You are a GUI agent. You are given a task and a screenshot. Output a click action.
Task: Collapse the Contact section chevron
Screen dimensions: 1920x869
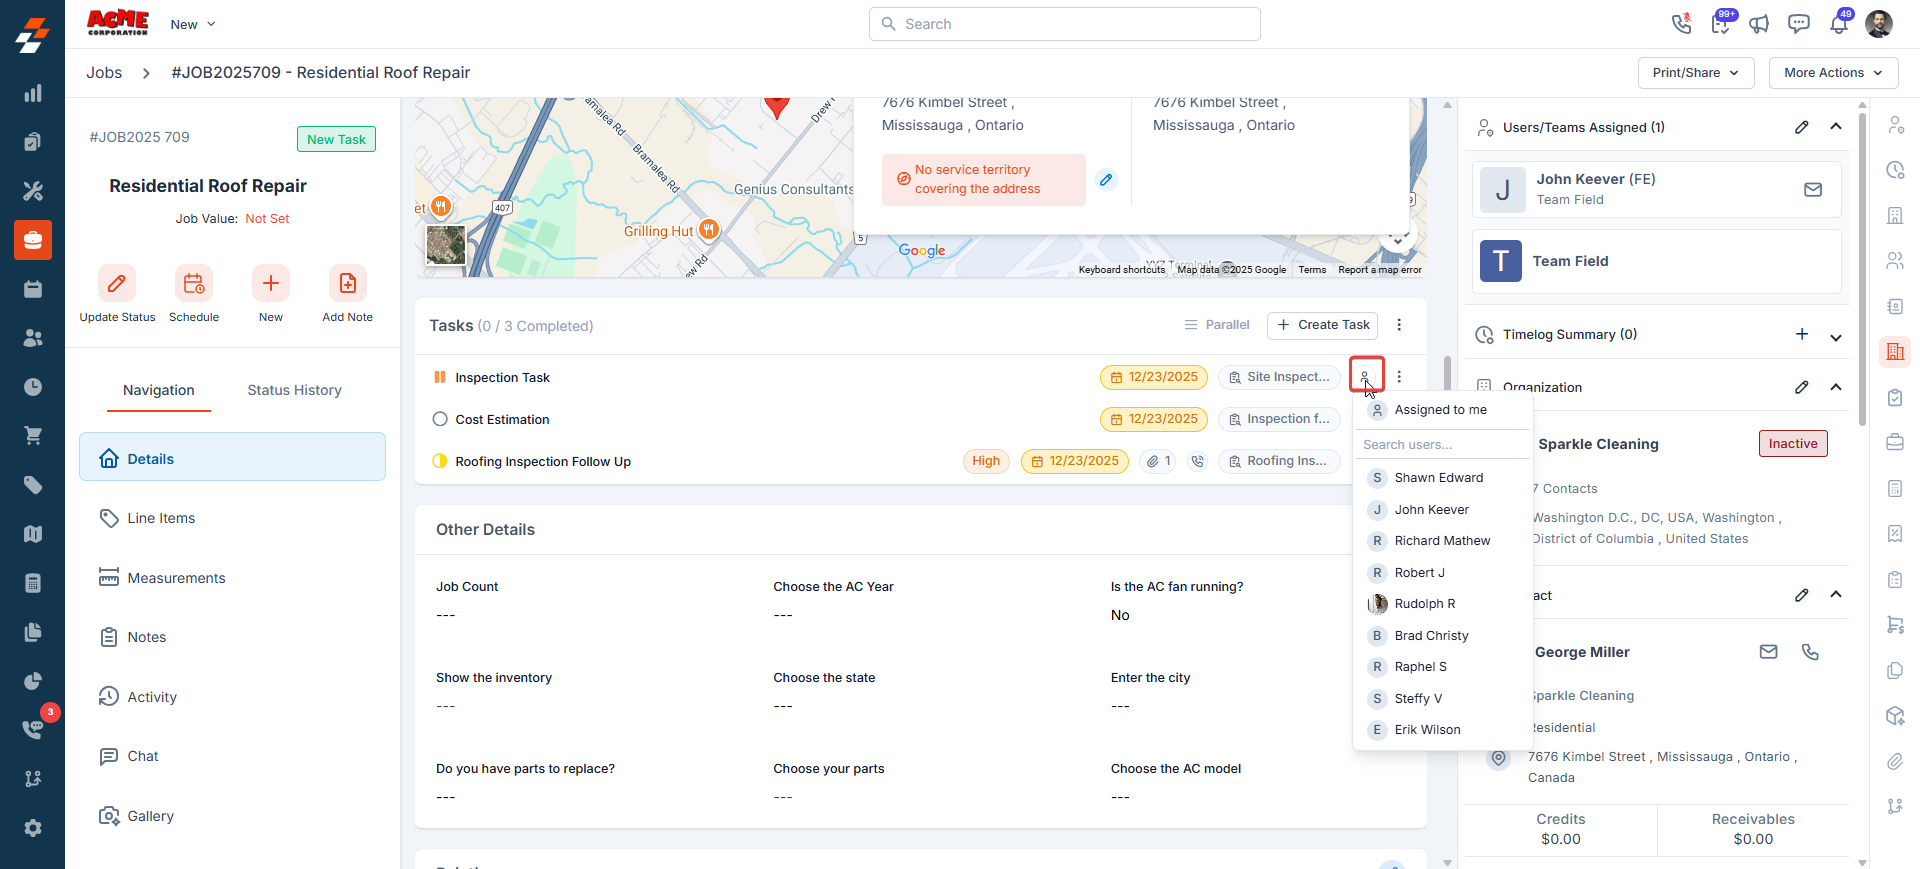pos(1836,595)
